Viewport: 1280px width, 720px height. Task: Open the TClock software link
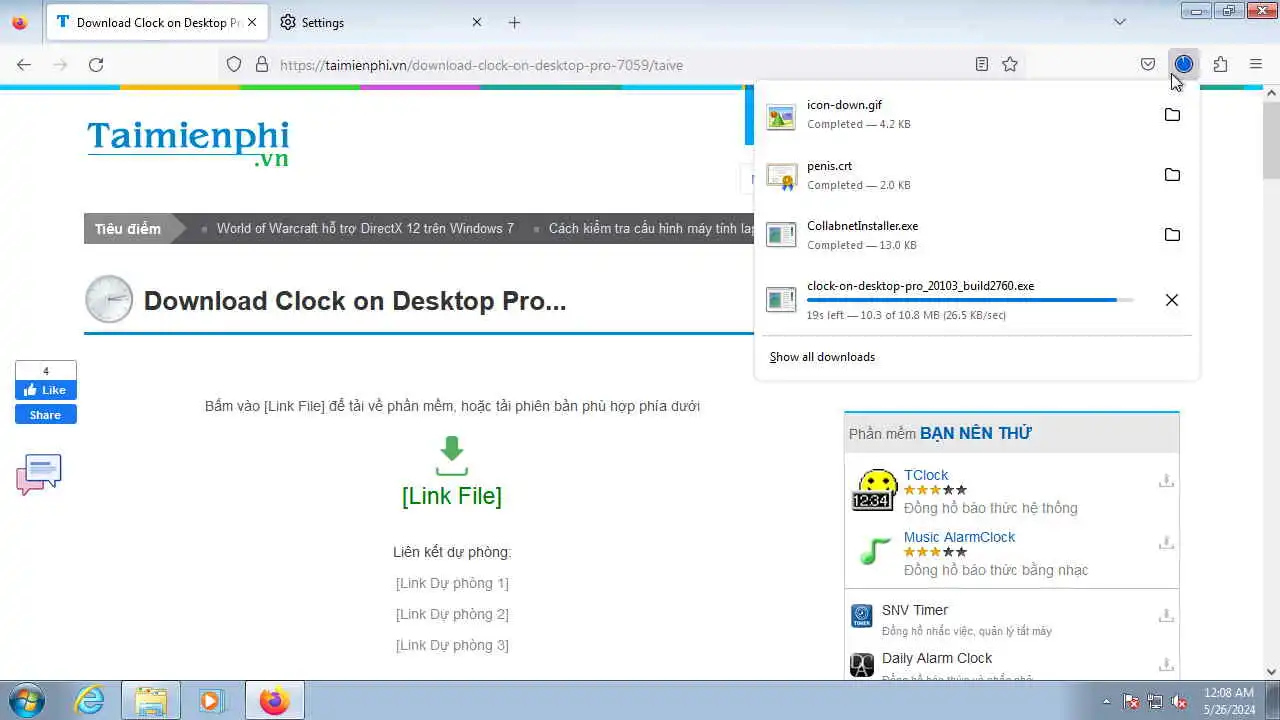pos(926,475)
